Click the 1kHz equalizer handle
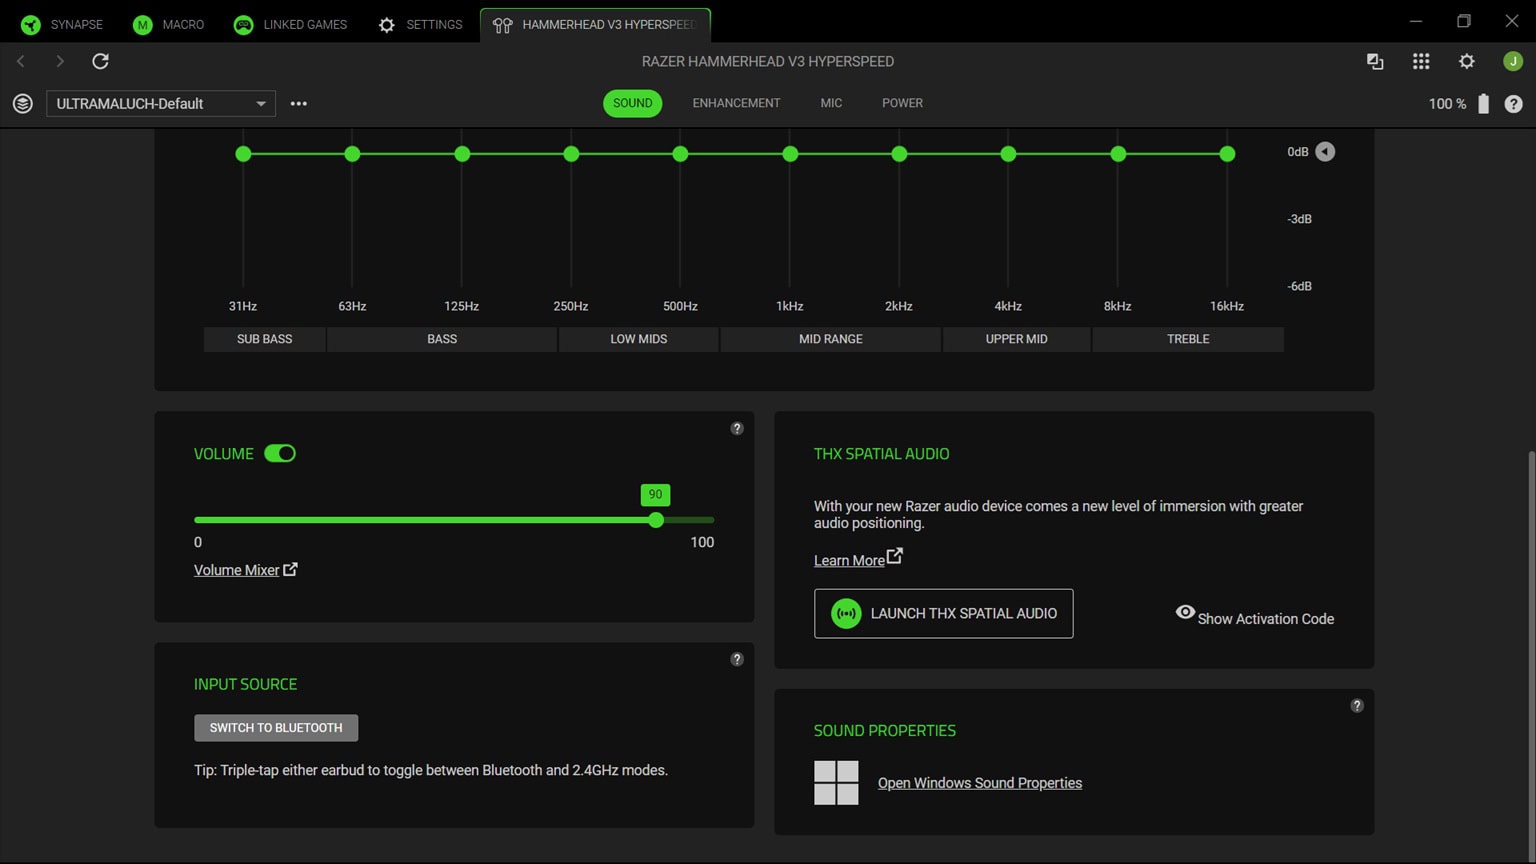 click(790, 154)
